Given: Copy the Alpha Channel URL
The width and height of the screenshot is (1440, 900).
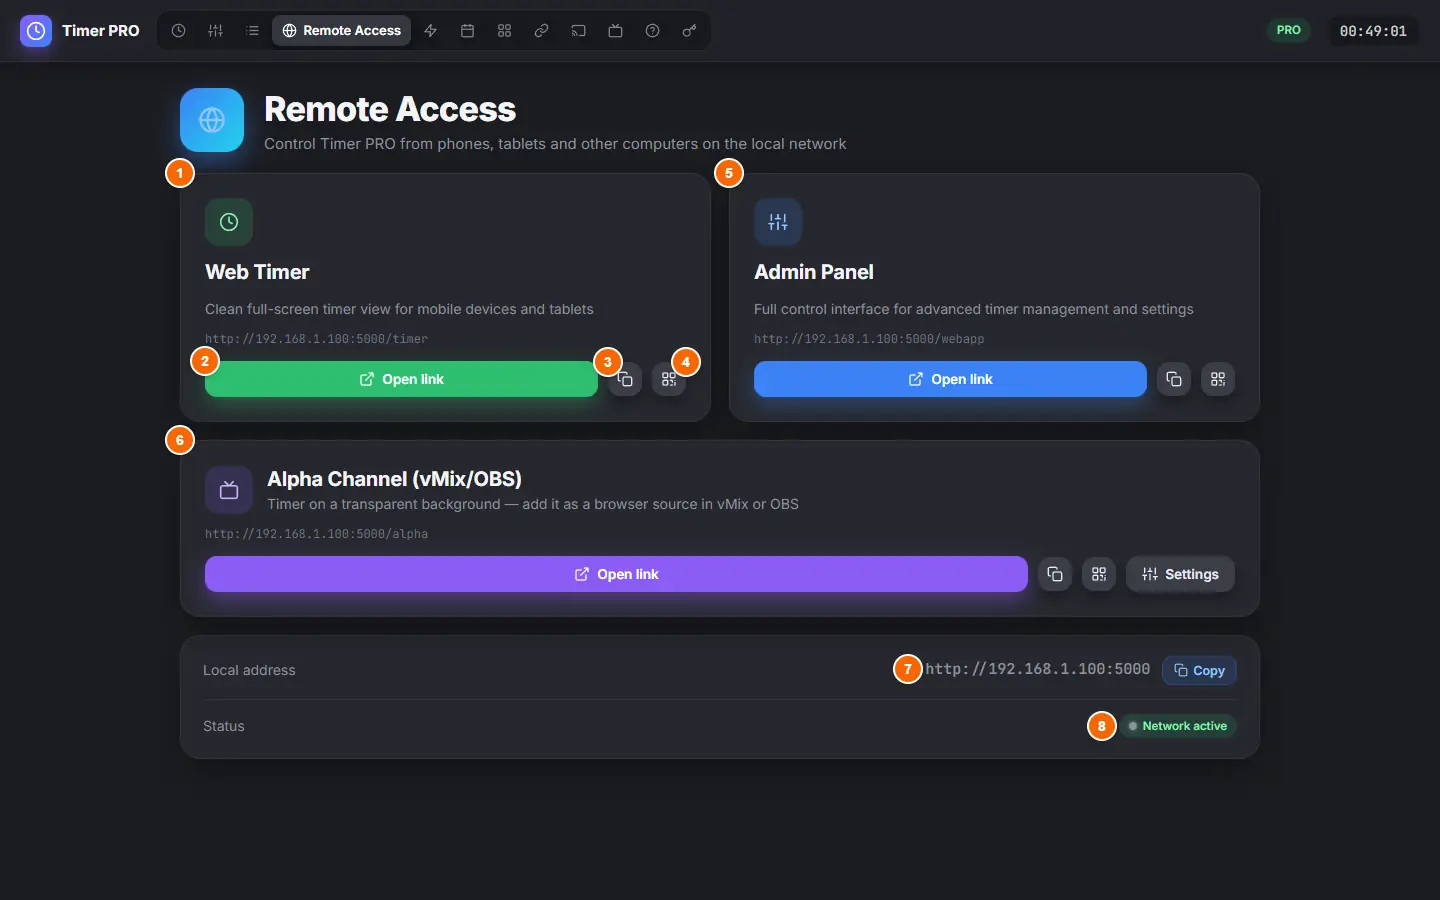Looking at the screenshot, I should (x=1055, y=574).
